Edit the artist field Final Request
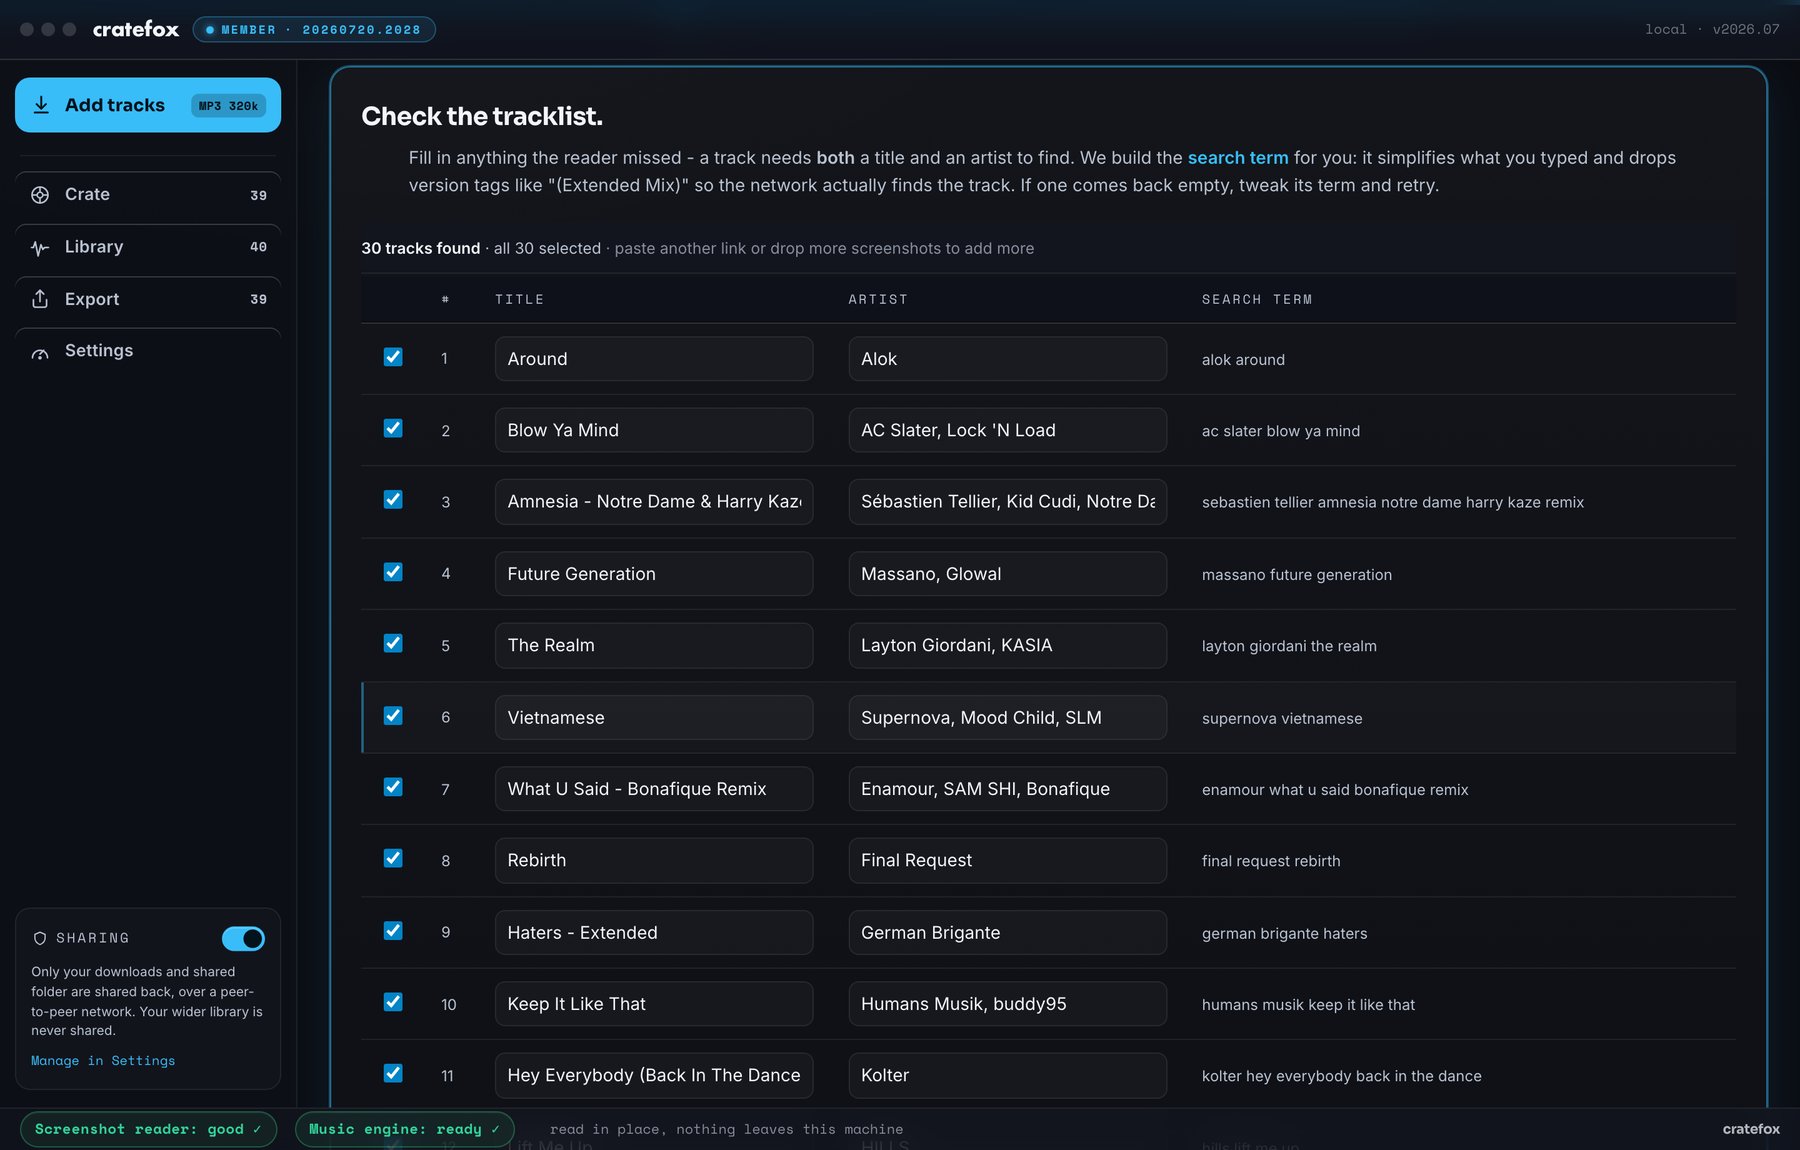Screen dimensions: 1800x1150 tap(1008, 860)
